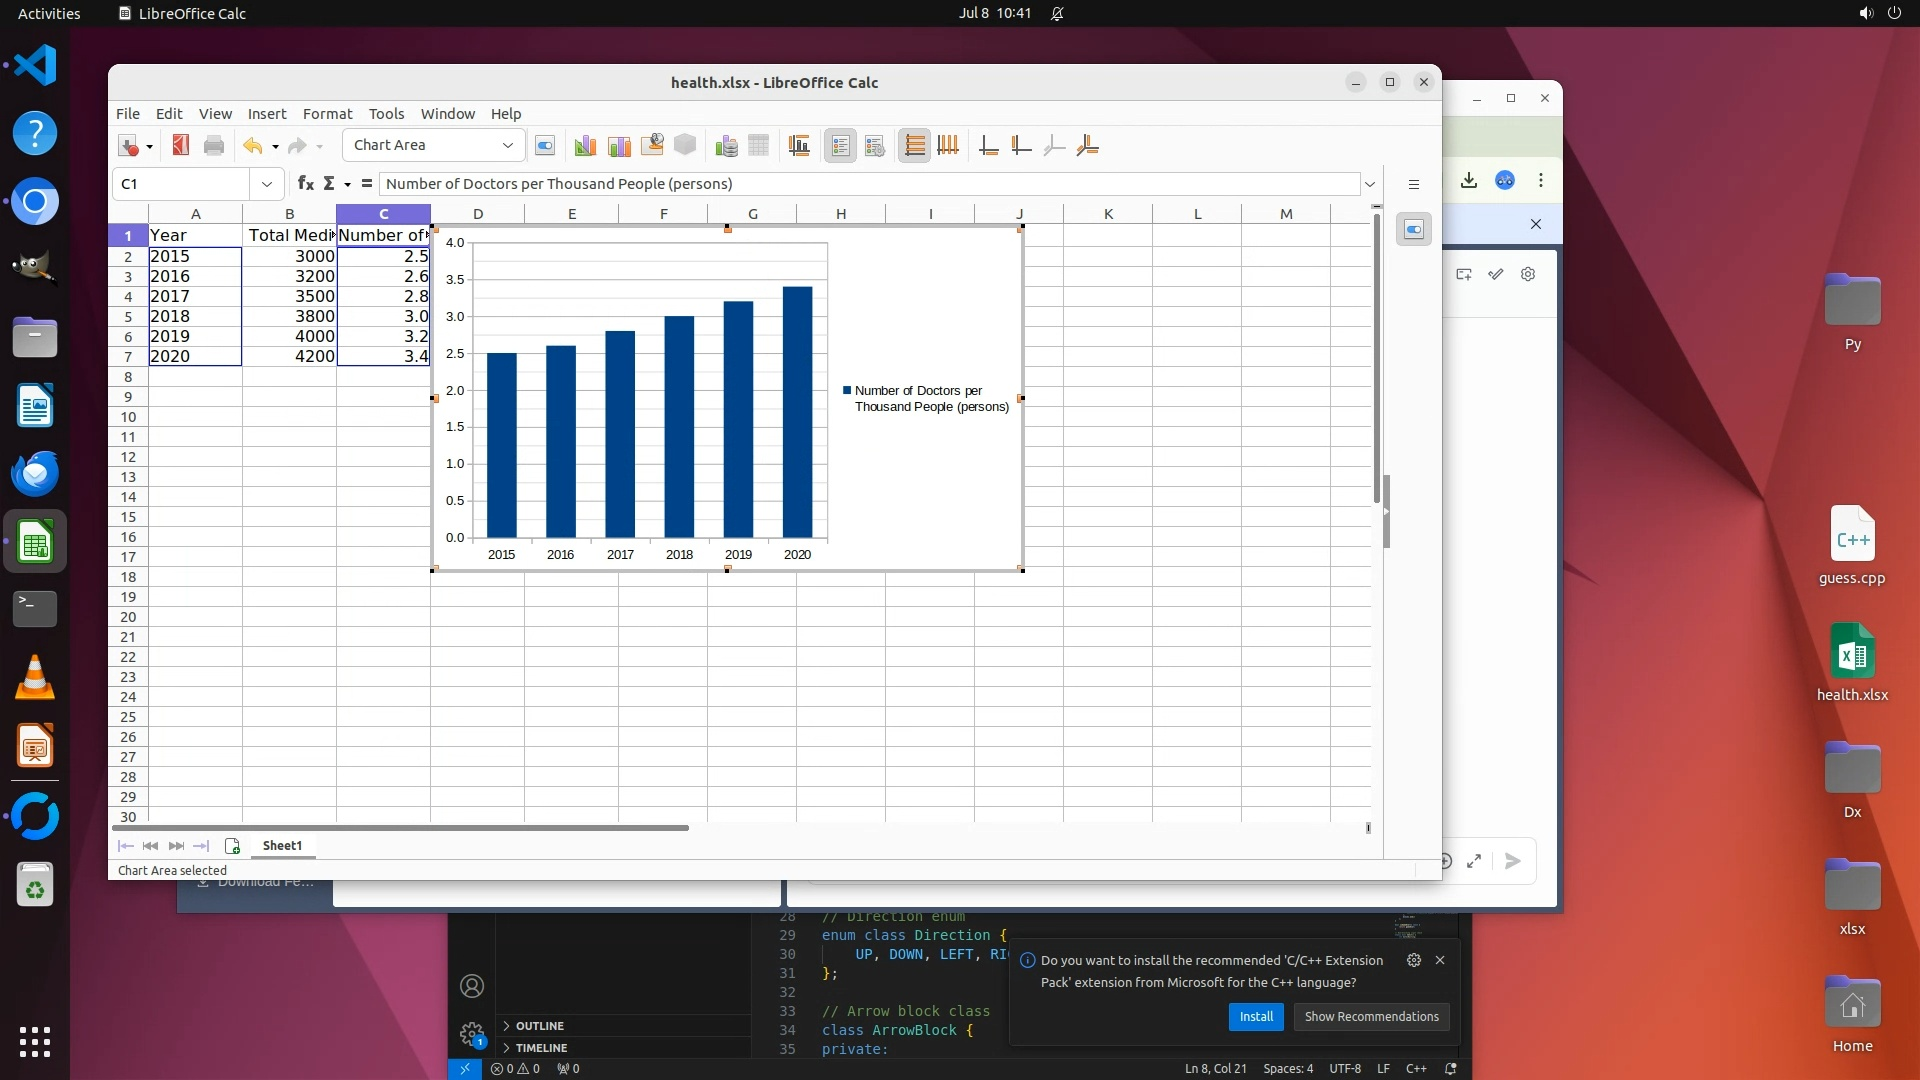
Task: Click Format Selection icon next to Chart Area
Action: pos(545,146)
